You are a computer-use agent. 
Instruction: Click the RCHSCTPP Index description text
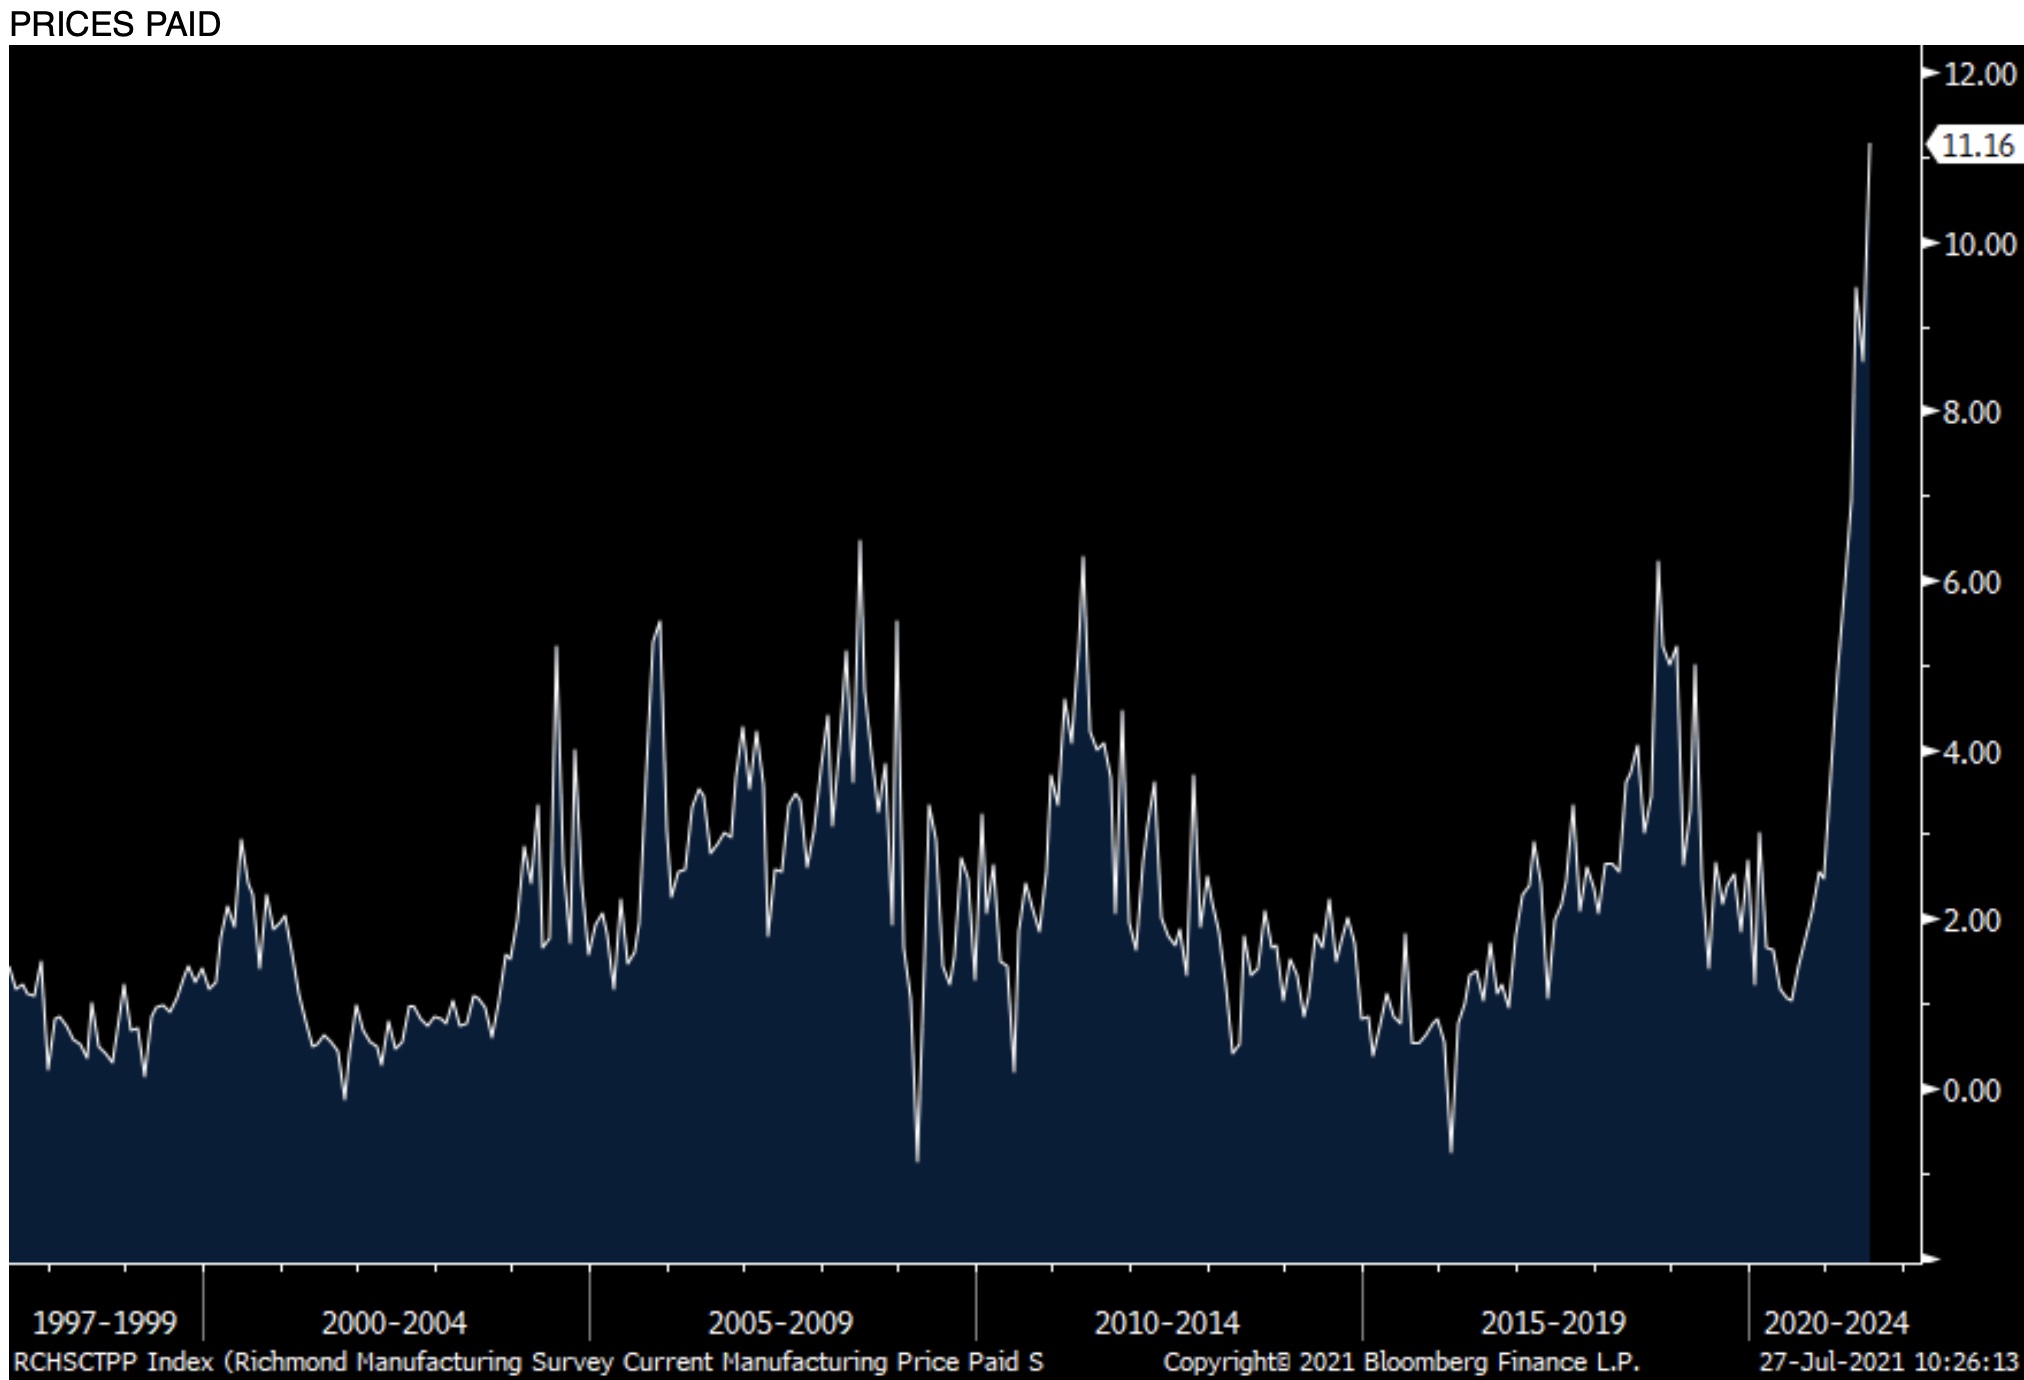[528, 1362]
